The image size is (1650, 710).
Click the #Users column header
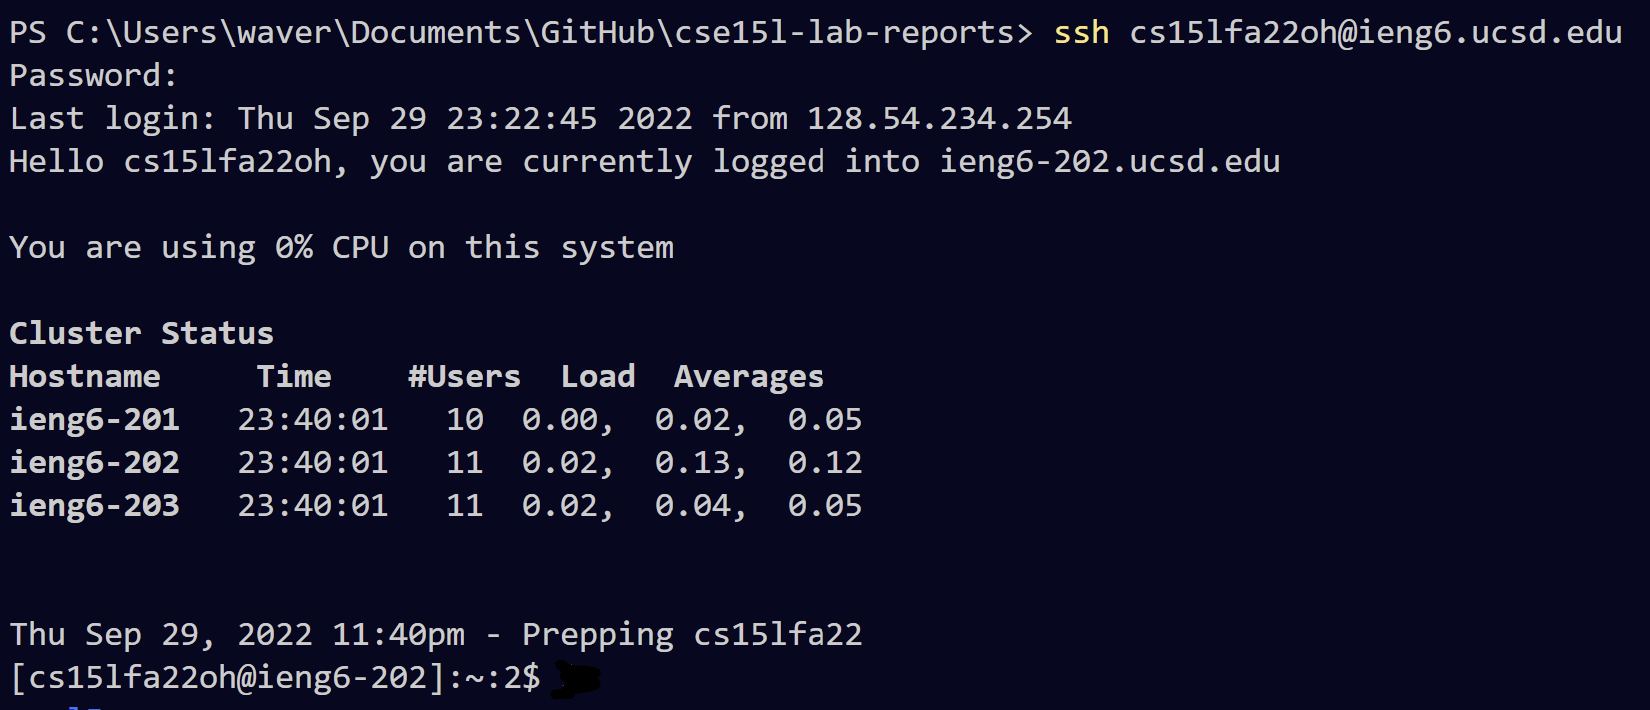464,377
